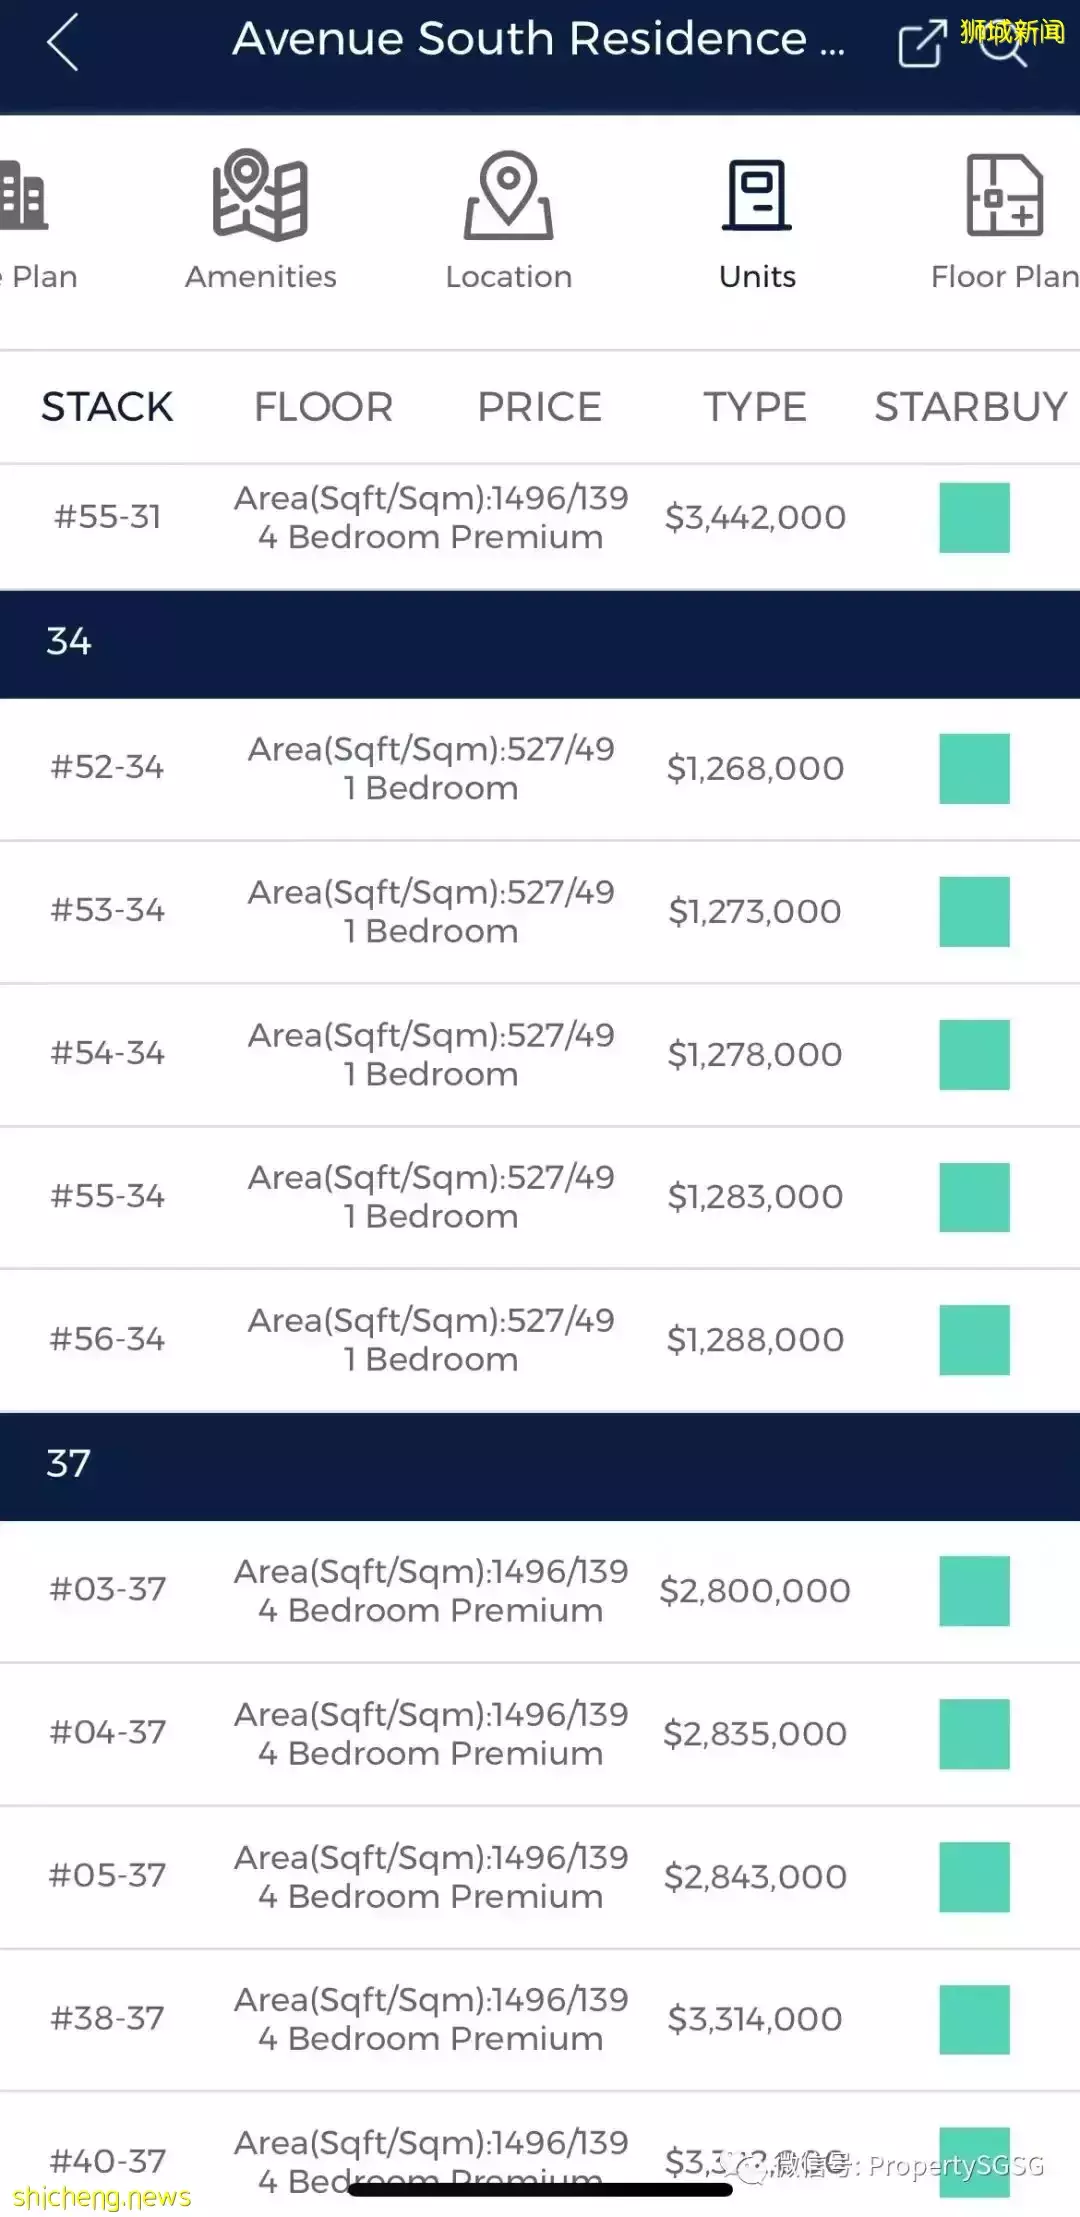
Task: Select unit #55-31 4 Bedroom Premium row
Action: pos(540,517)
